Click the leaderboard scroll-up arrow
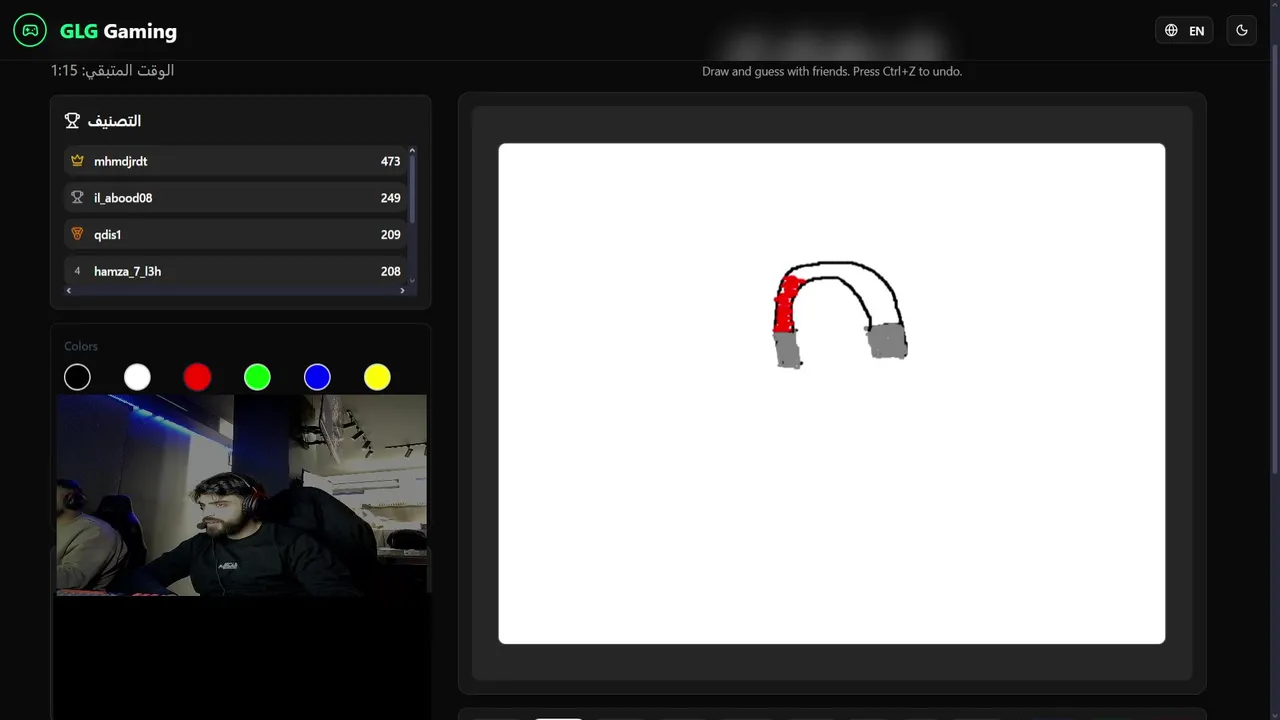The width and height of the screenshot is (1280, 720). click(412, 150)
